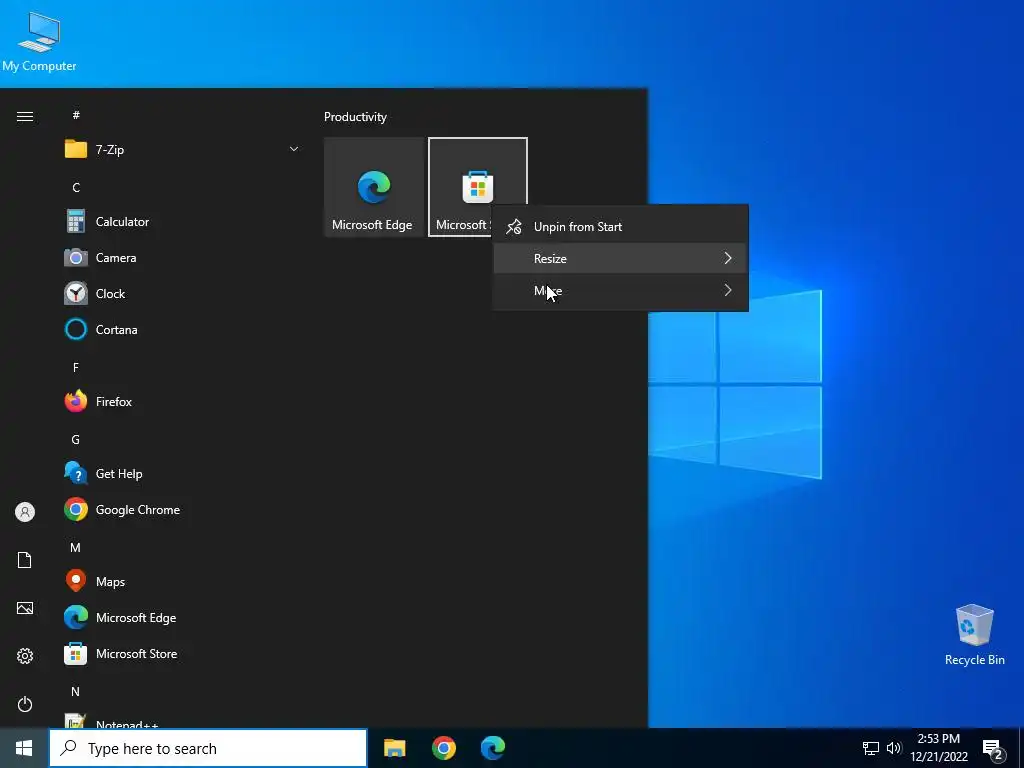Viewport: 1024px width, 768px height.
Task: Open Pictures from the Start sidebar
Action: point(25,608)
